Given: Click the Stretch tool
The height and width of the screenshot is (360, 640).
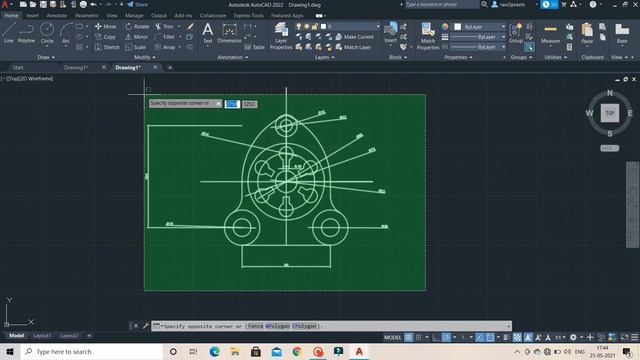Looking at the screenshot, I should click(x=107, y=47).
